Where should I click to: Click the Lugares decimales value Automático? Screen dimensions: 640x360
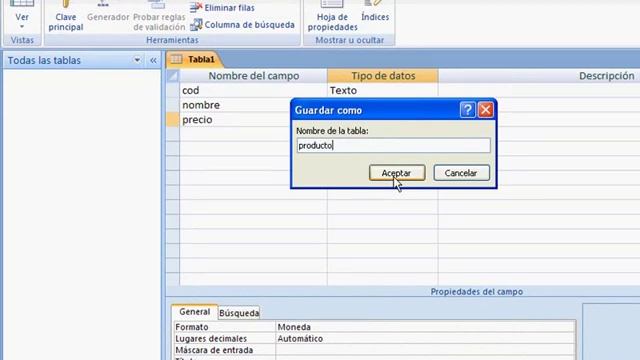(425, 338)
